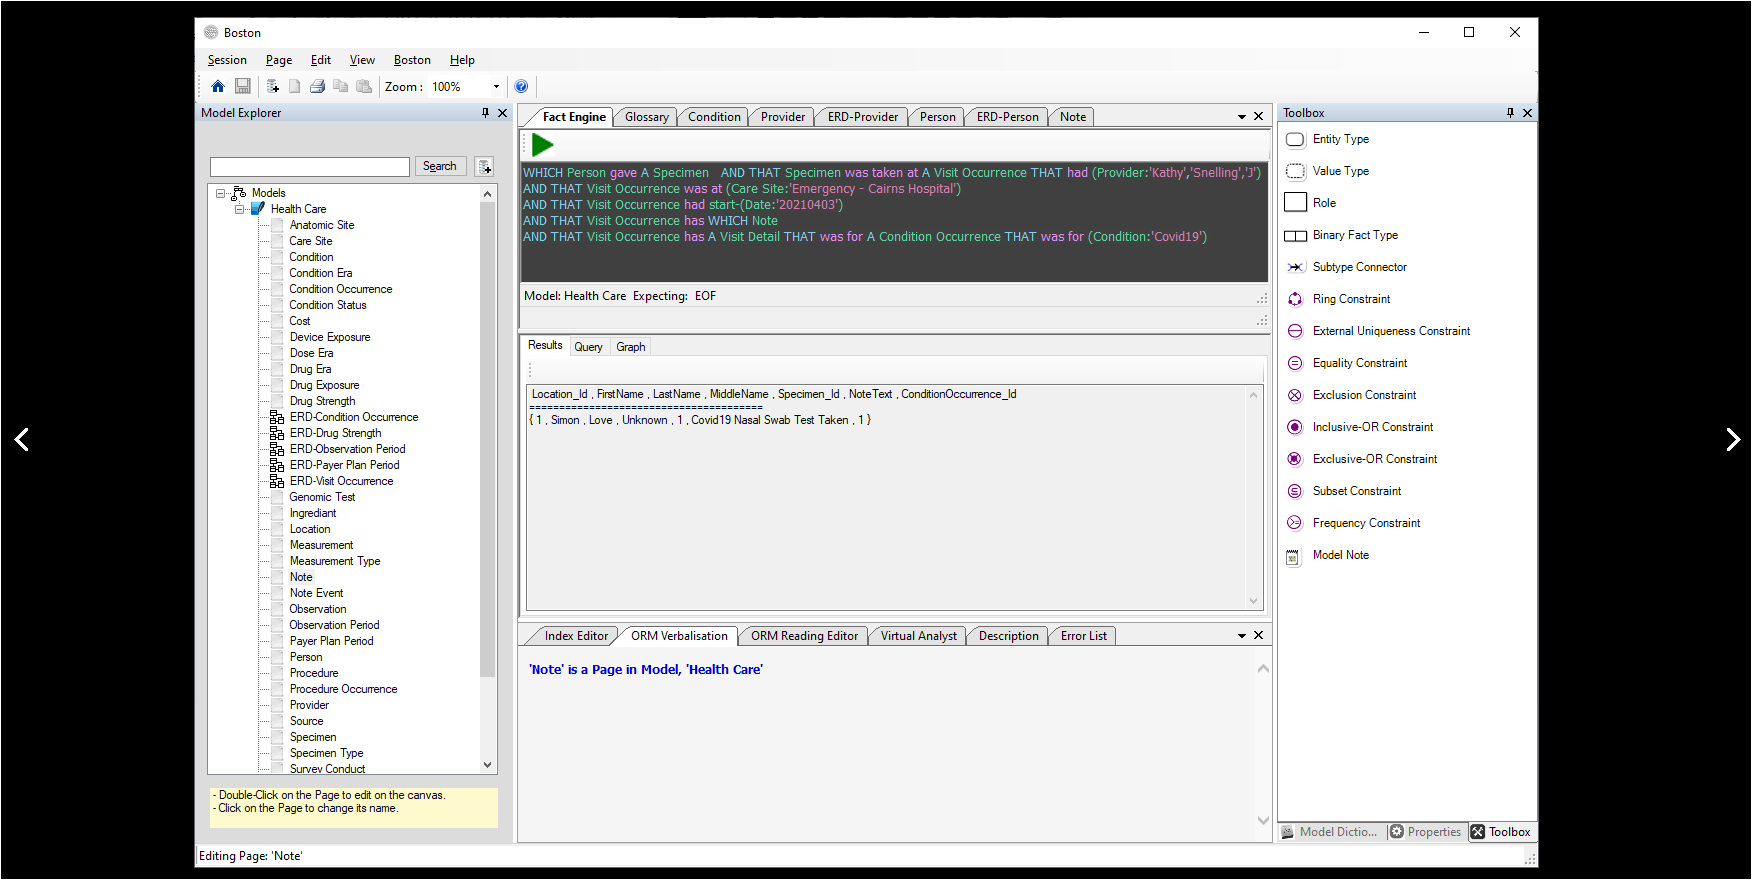The image size is (1752, 880).
Task: Click the Model Explorer search input field
Action: pyautogui.click(x=310, y=166)
